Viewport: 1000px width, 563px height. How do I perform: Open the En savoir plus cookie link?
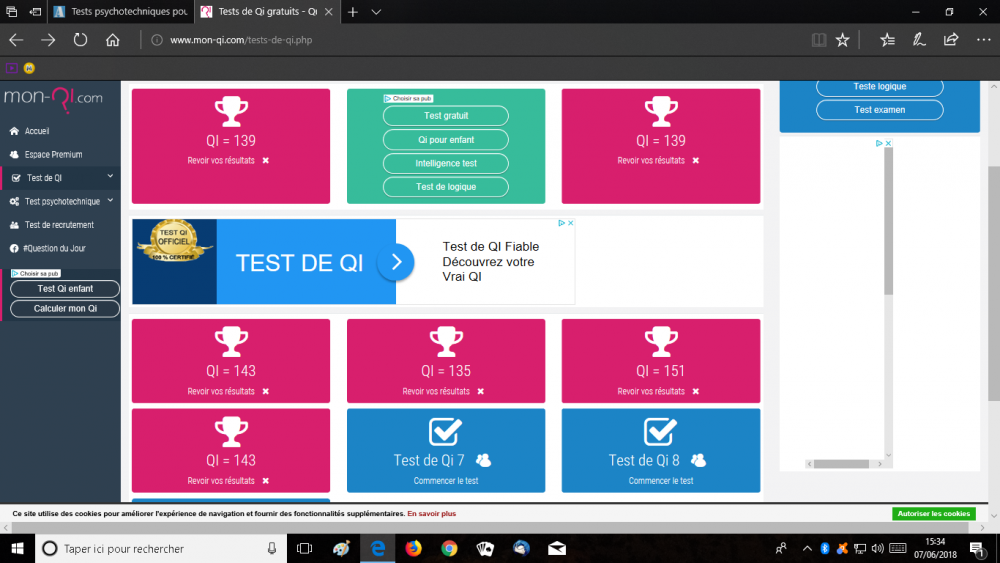click(431, 514)
